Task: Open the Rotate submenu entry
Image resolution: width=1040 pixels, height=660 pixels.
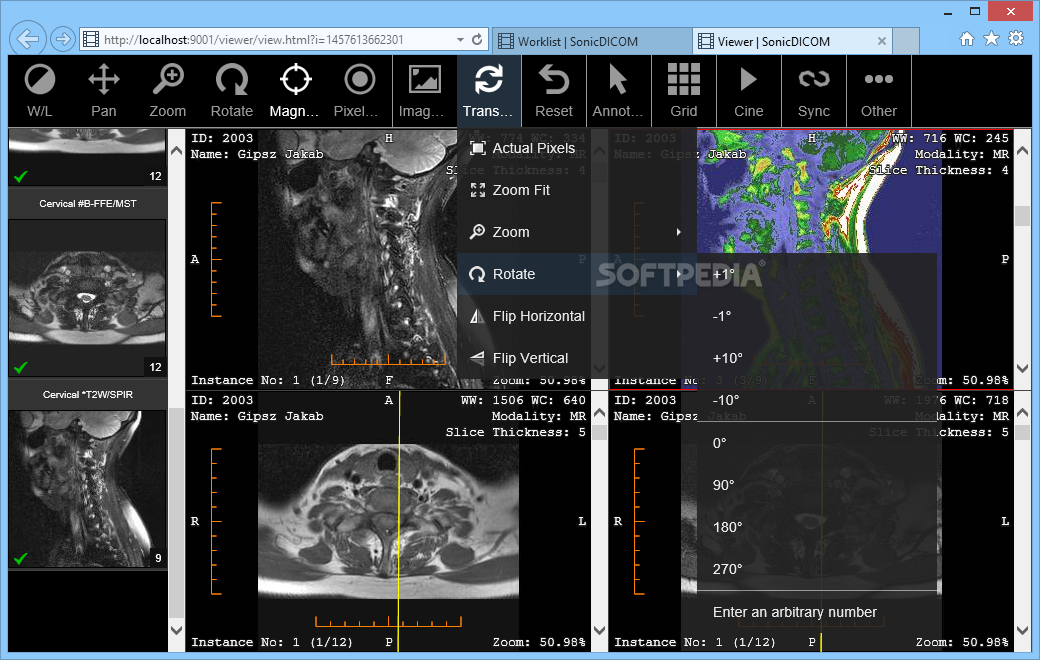Action: click(x=576, y=274)
